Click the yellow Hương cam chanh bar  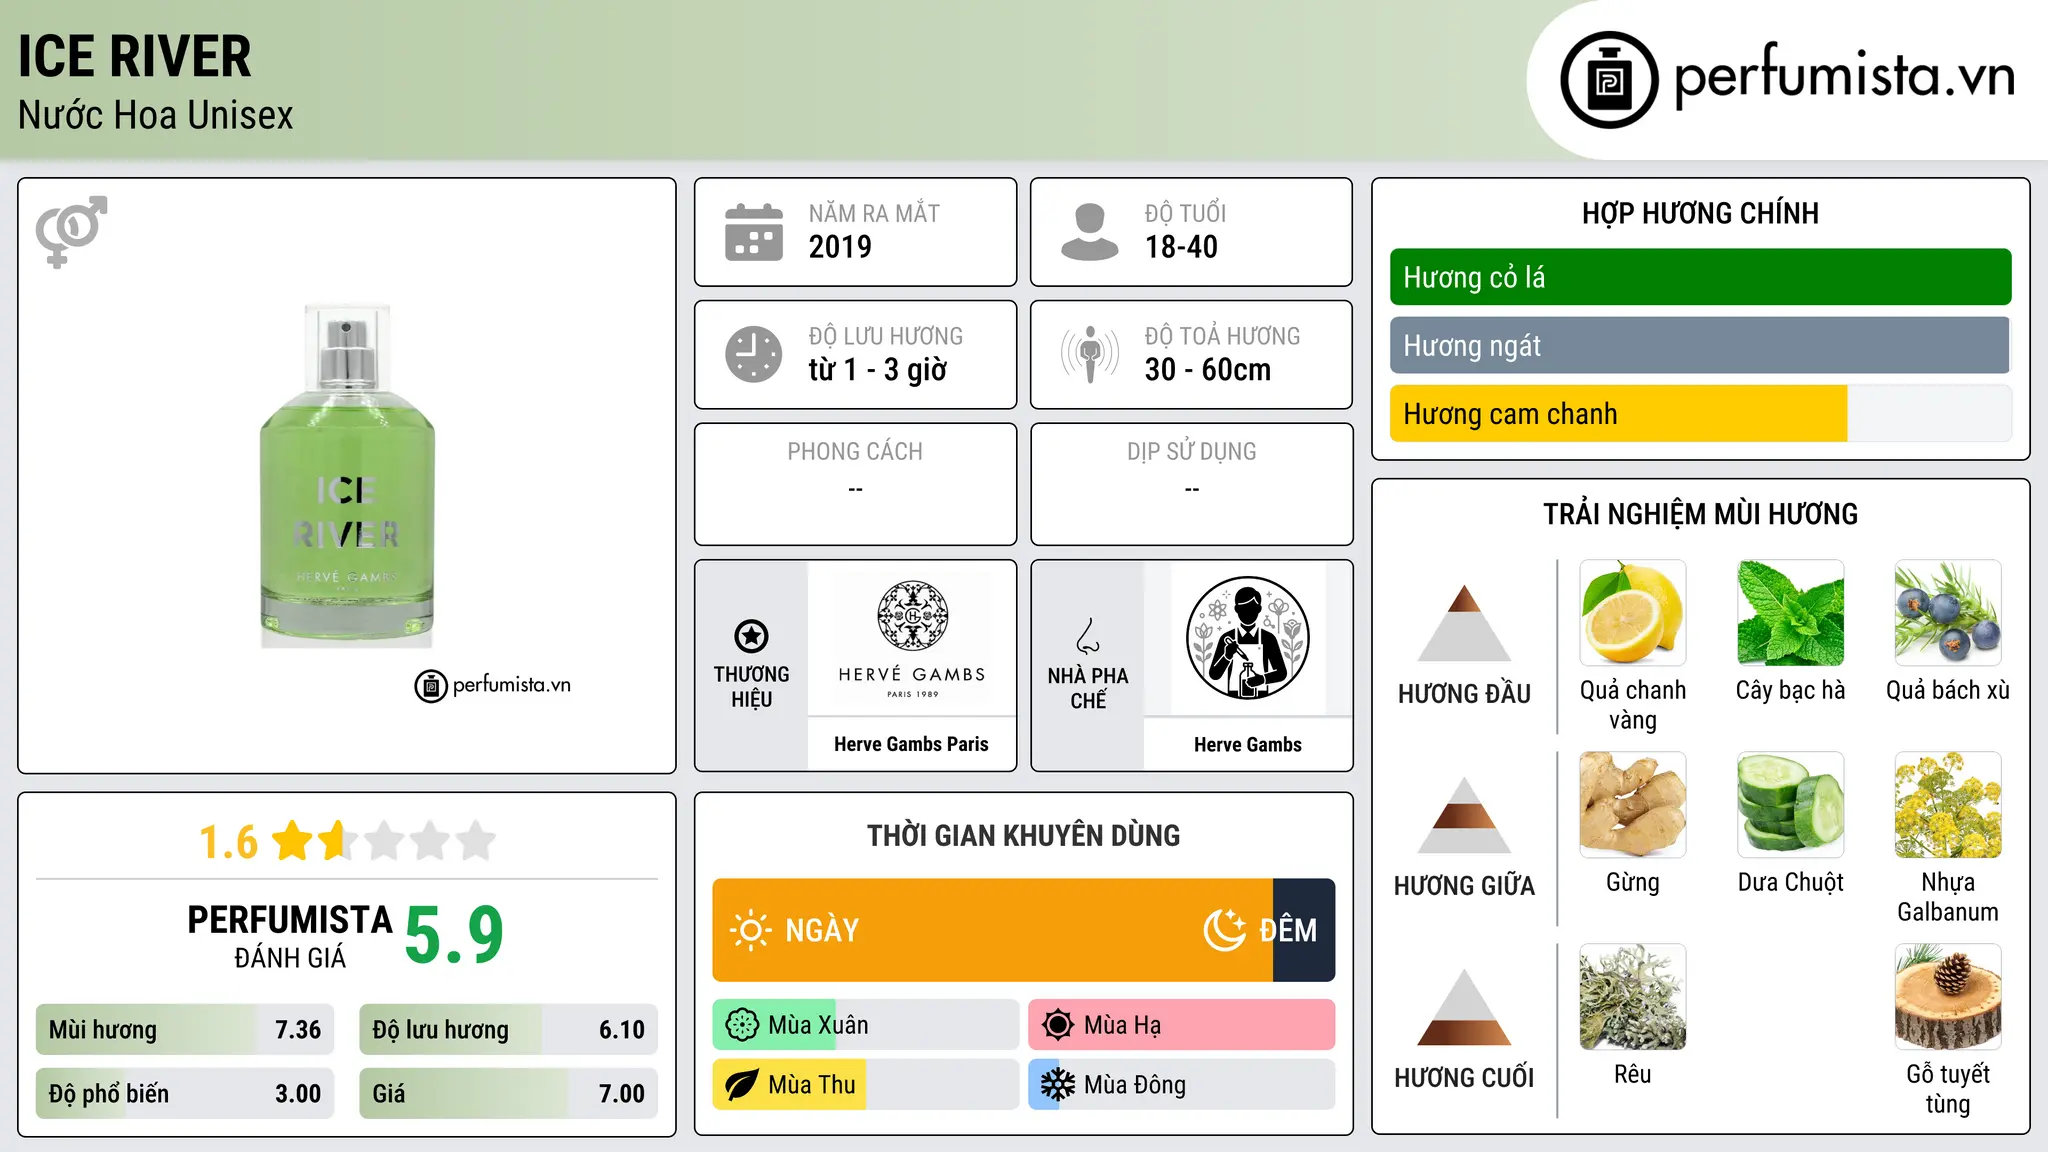[x=1618, y=413]
